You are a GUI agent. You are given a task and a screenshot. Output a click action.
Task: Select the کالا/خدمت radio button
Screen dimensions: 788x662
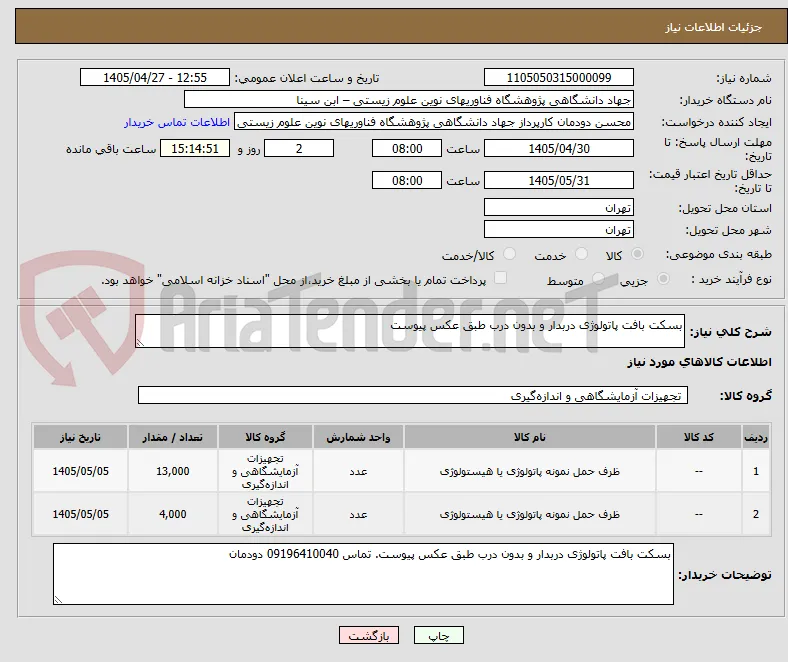(x=510, y=254)
